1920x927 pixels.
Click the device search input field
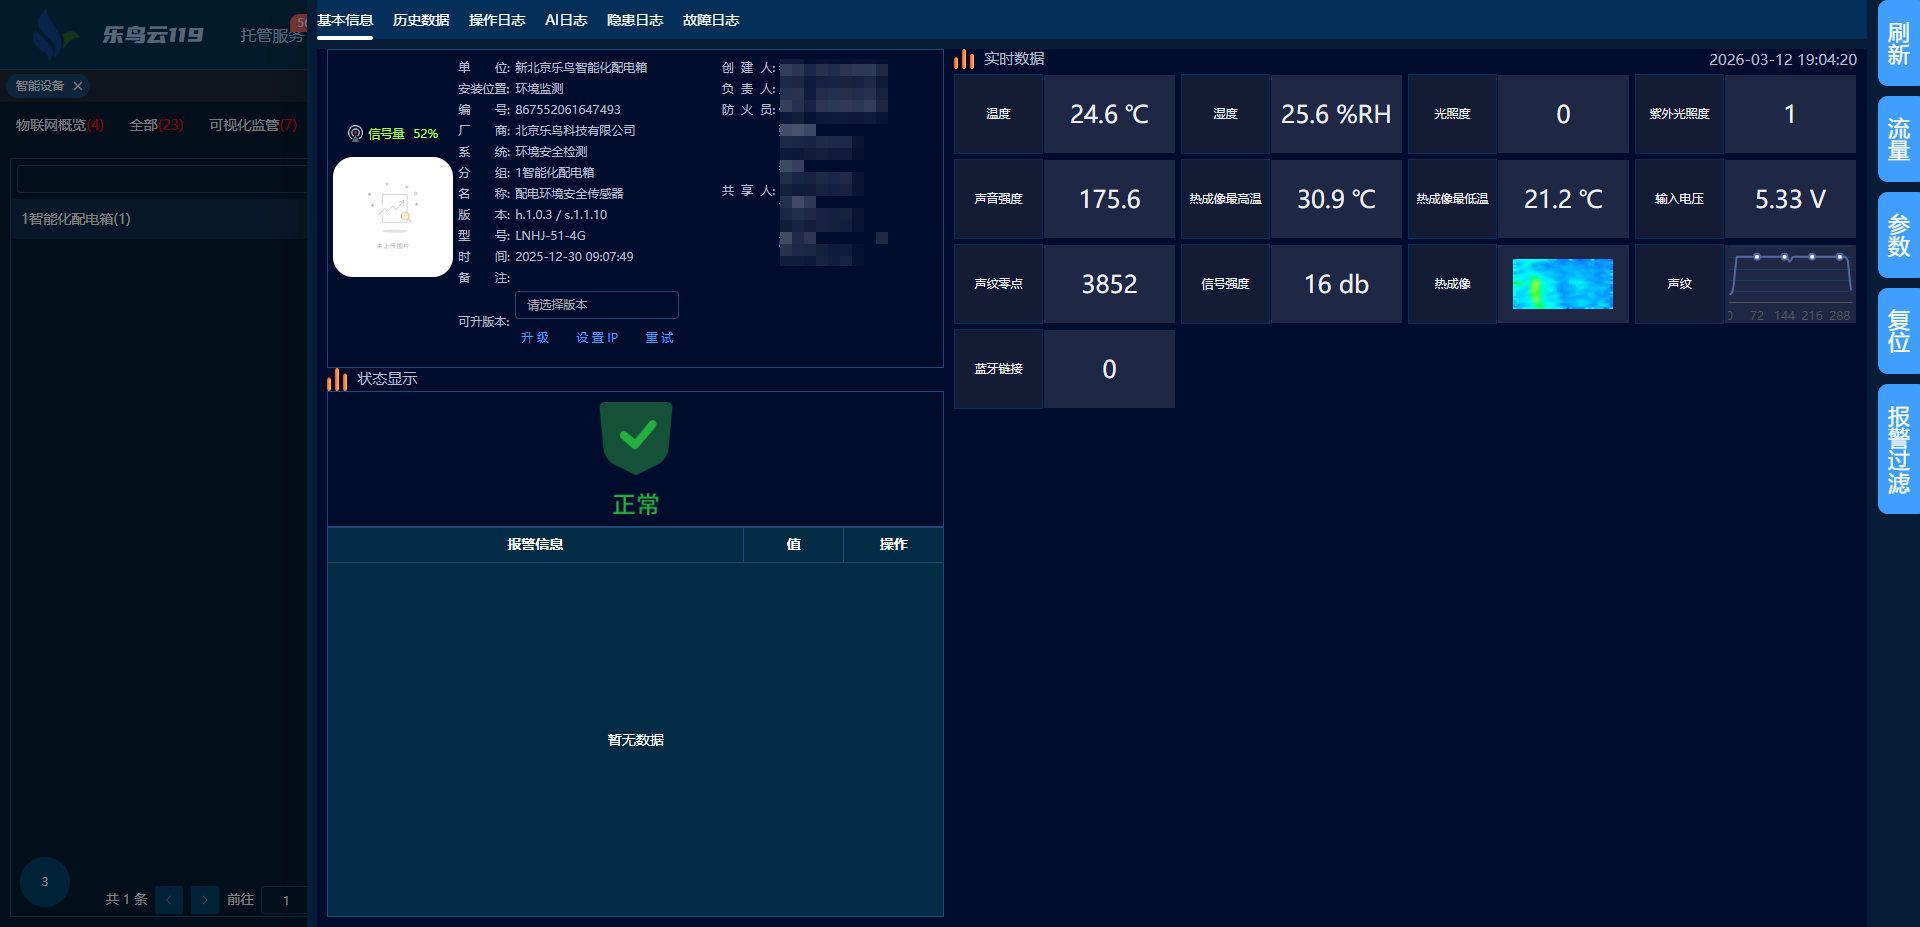[x=162, y=179]
